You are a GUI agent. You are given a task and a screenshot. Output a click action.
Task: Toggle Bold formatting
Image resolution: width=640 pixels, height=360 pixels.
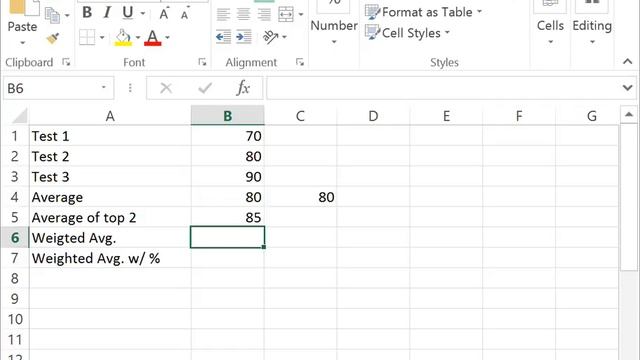pos(87,13)
